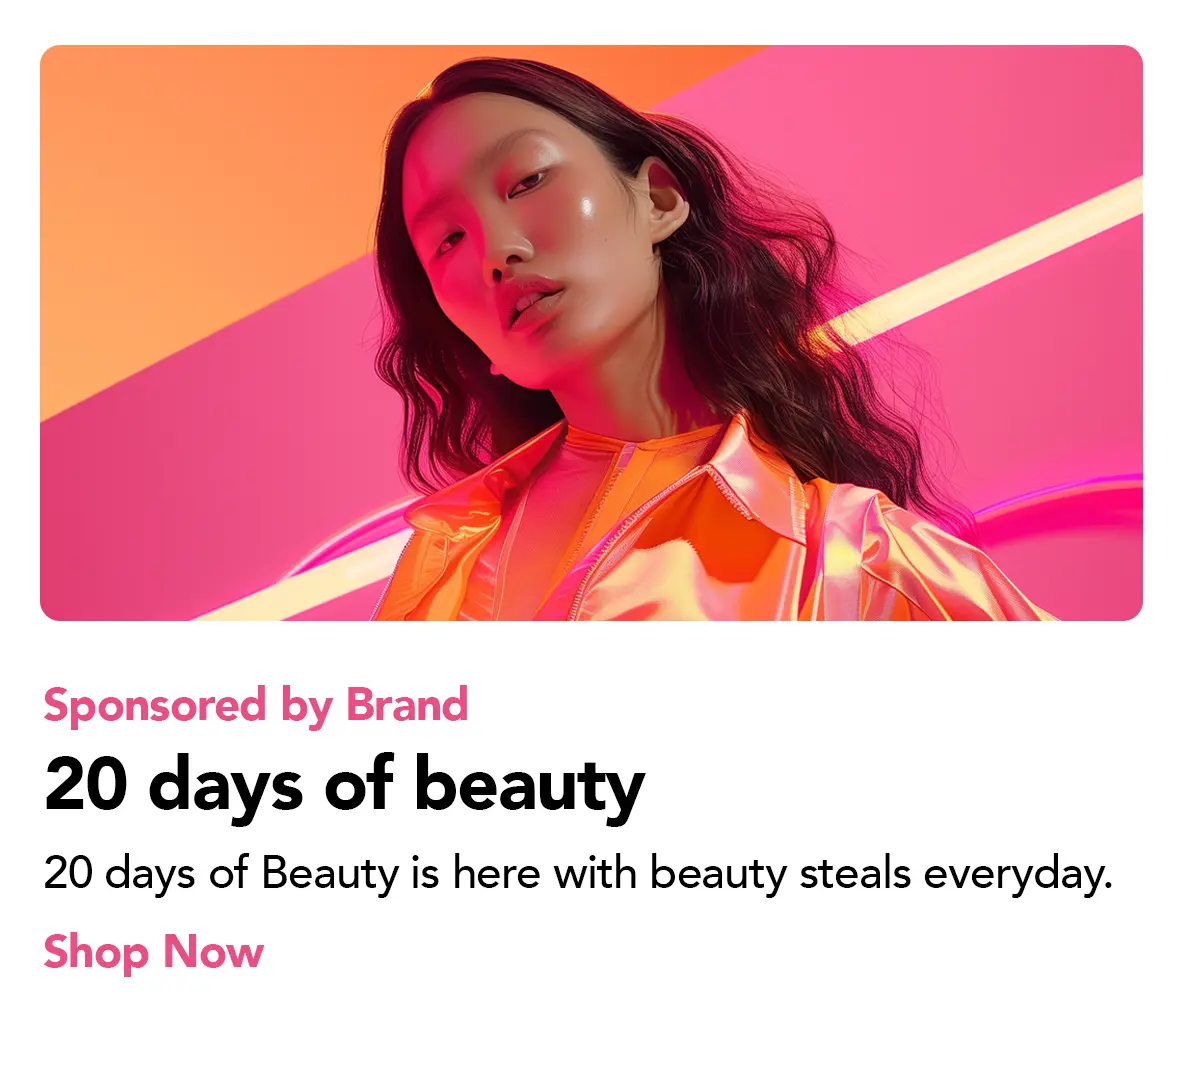Click the word everyday in description line

1019,874
